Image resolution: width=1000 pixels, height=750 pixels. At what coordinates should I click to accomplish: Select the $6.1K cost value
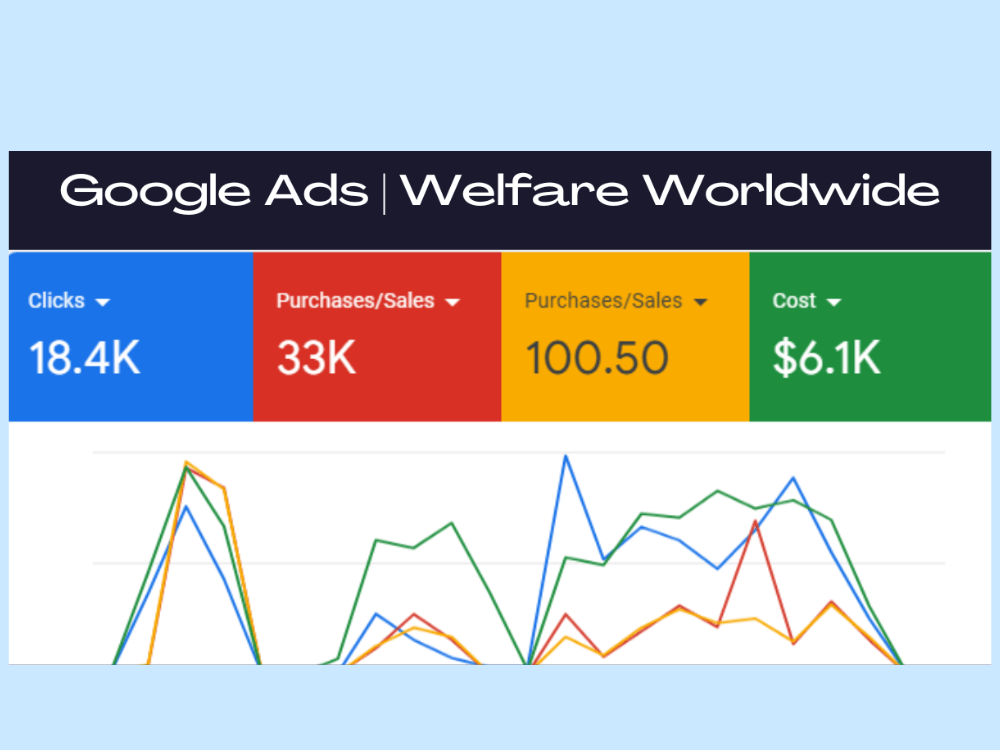coord(827,358)
